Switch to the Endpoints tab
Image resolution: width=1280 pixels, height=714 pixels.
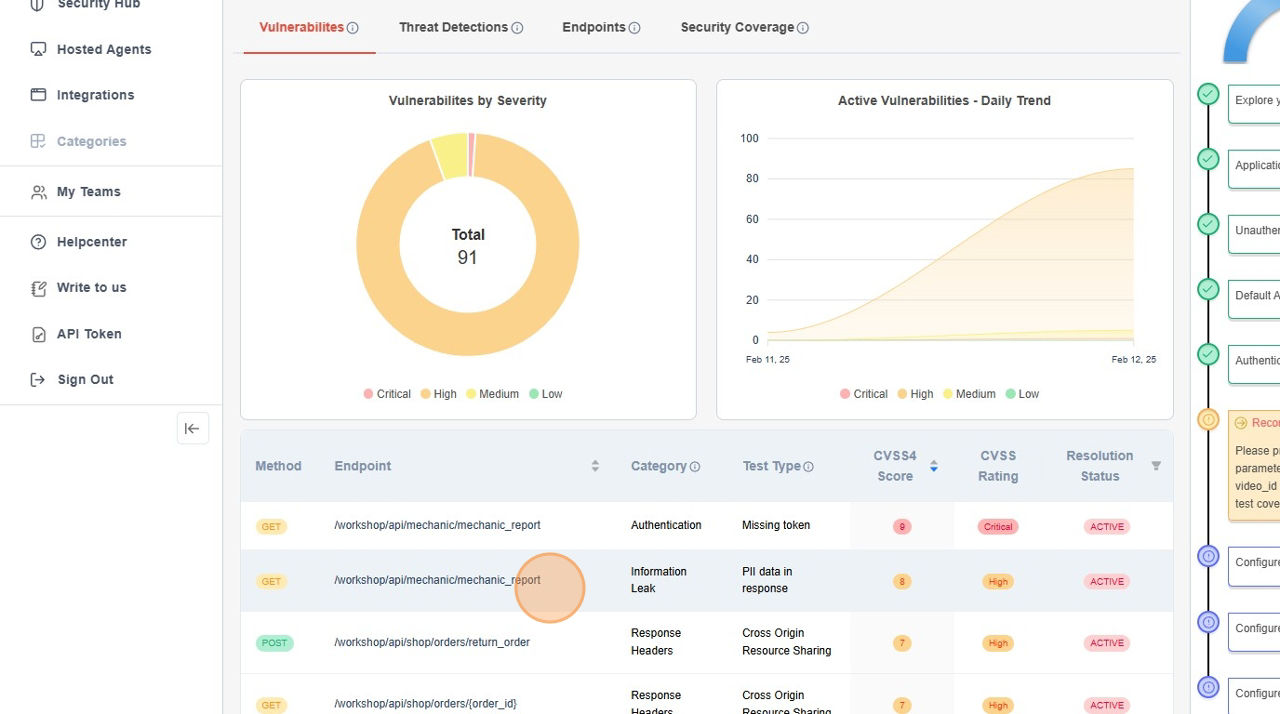[x=593, y=28]
